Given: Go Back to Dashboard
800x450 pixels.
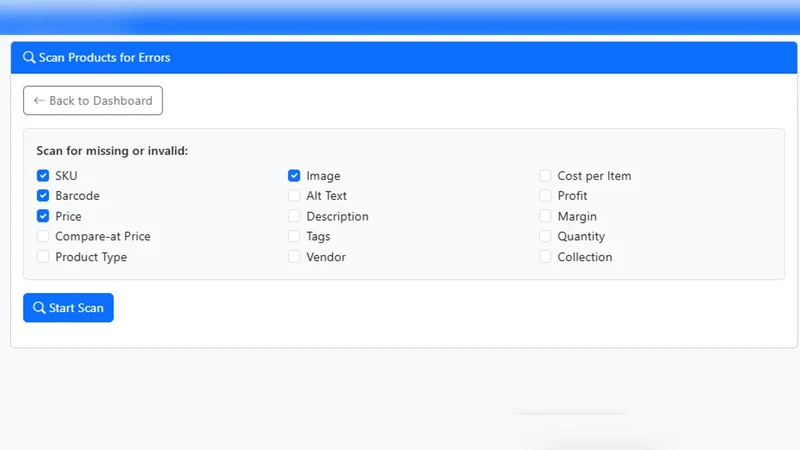Looking at the screenshot, I should tap(93, 101).
